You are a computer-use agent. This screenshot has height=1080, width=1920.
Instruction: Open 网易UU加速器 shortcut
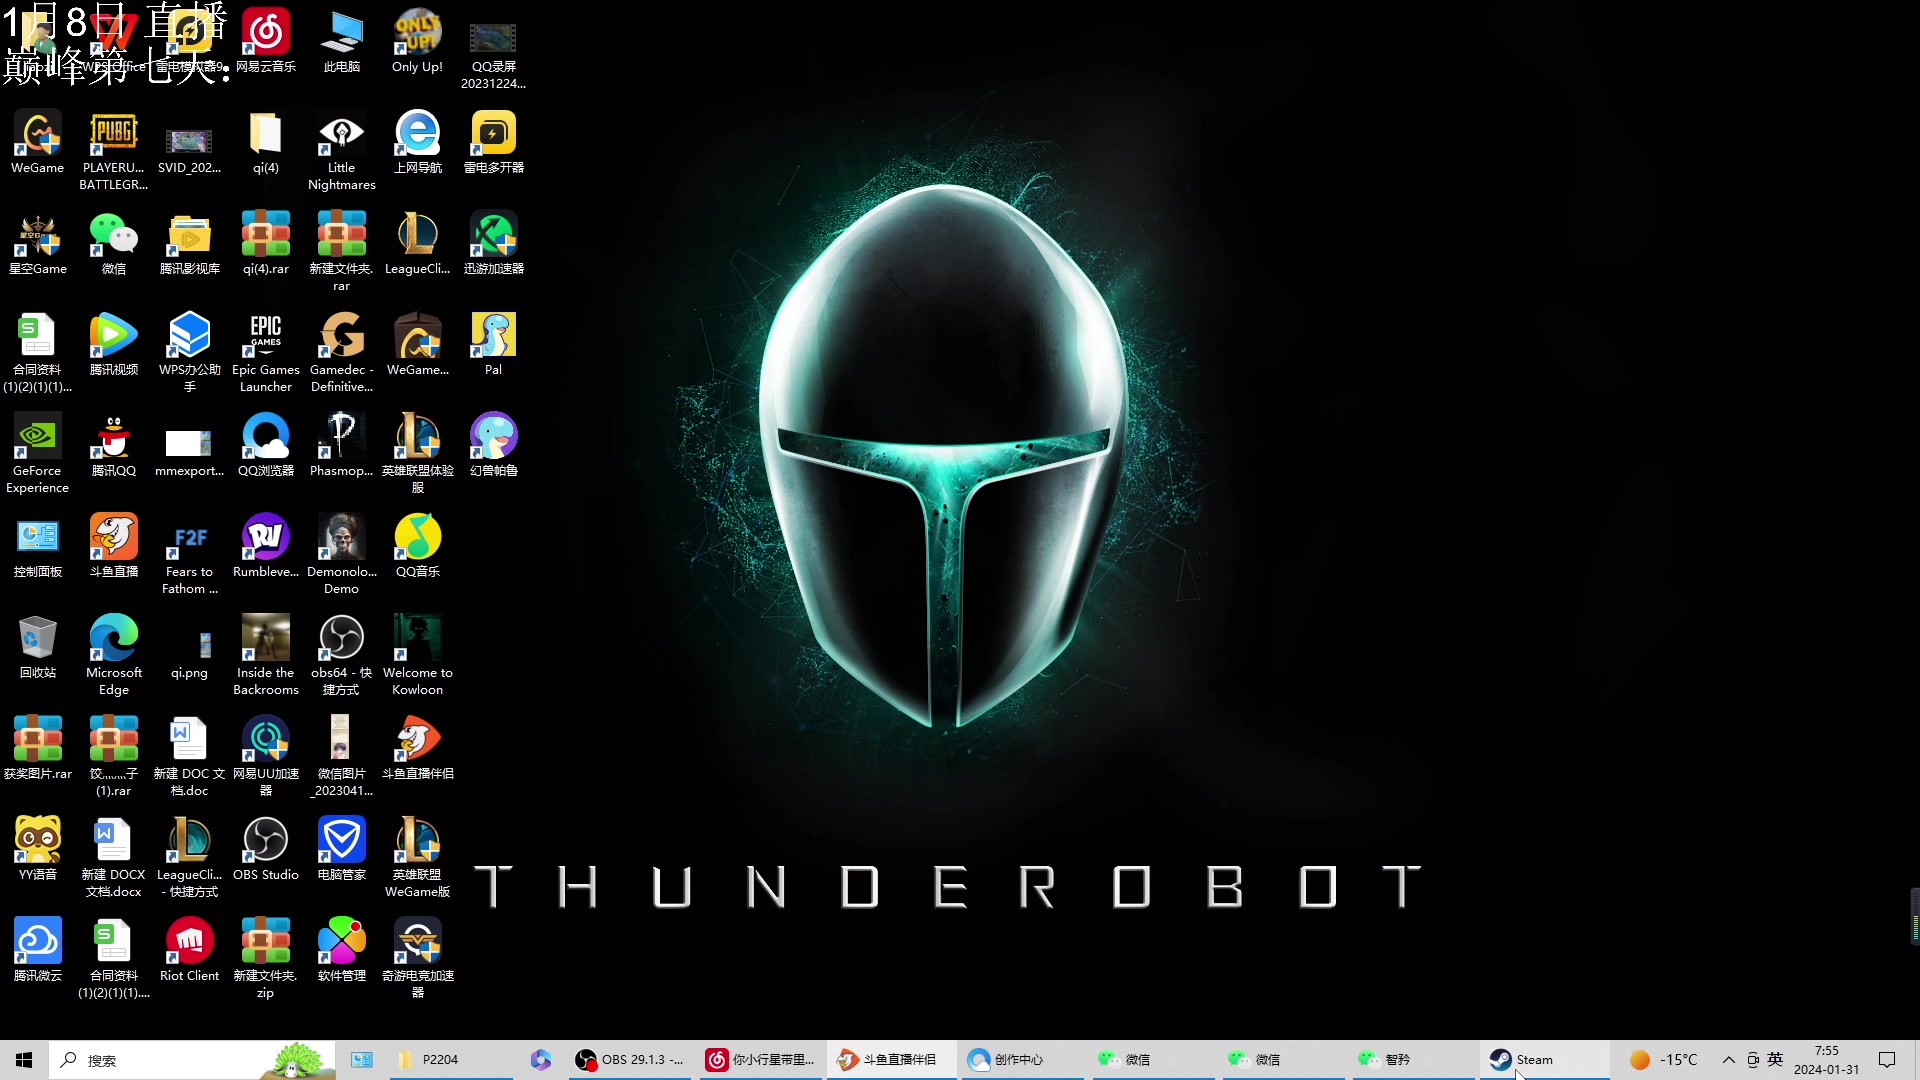coord(266,757)
